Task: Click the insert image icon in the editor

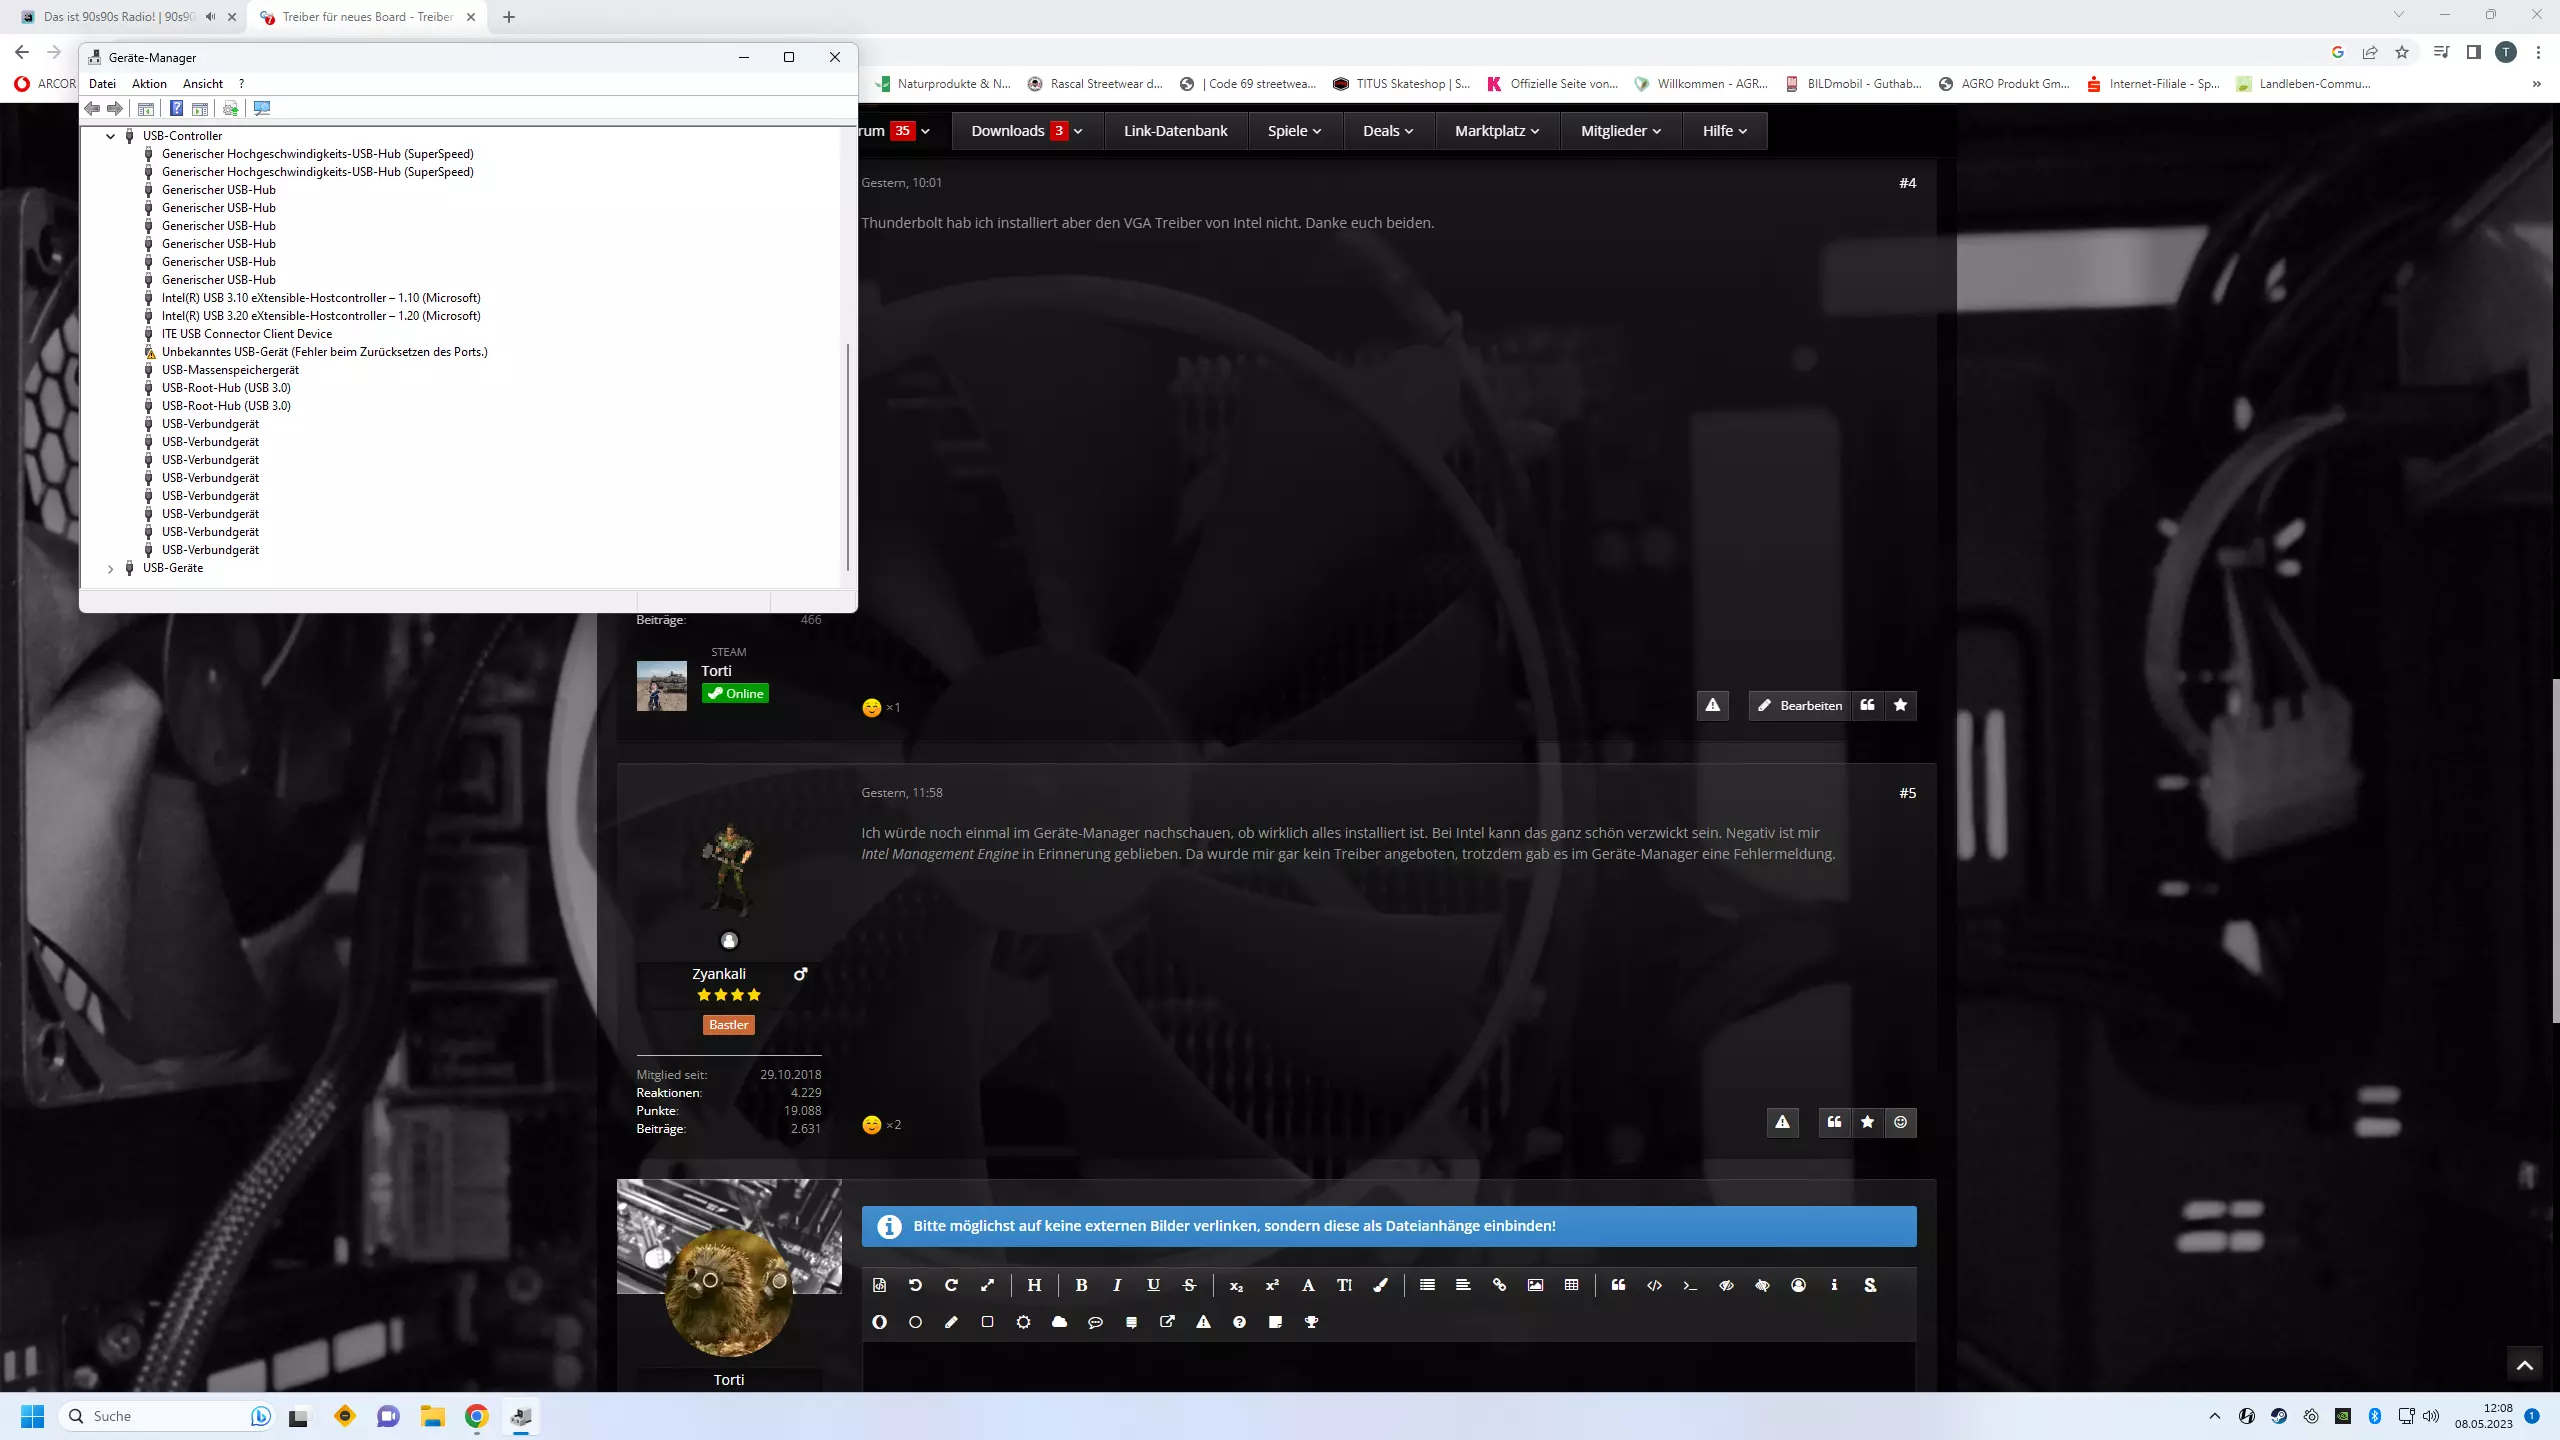Action: (x=1535, y=1285)
